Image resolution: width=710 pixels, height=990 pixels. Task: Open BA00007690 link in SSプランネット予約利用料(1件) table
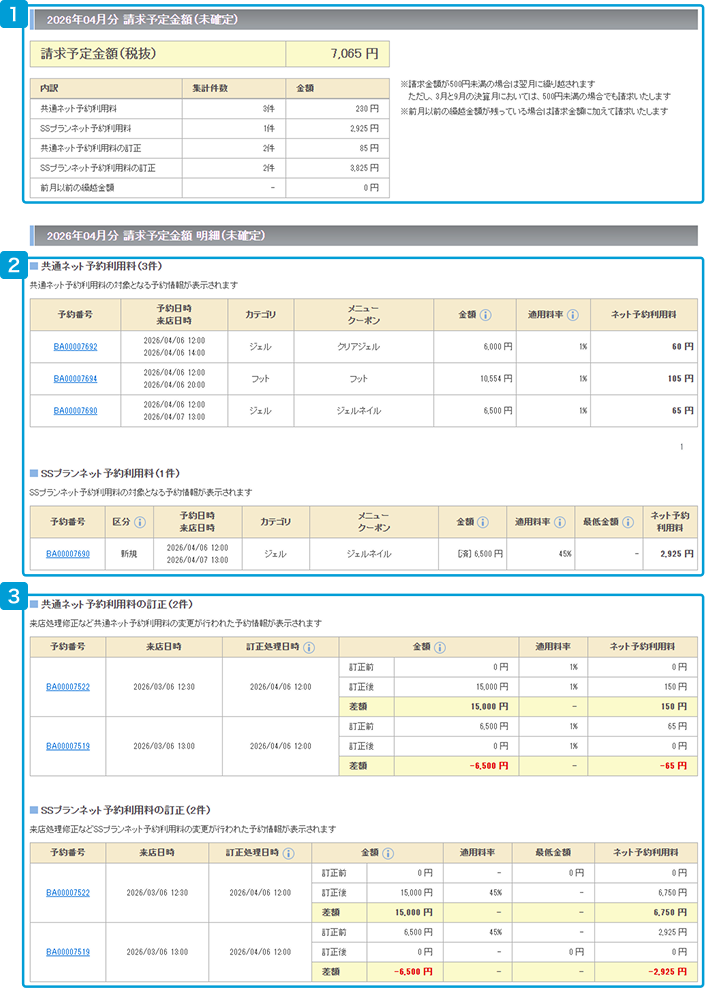pyautogui.click(x=68, y=554)
